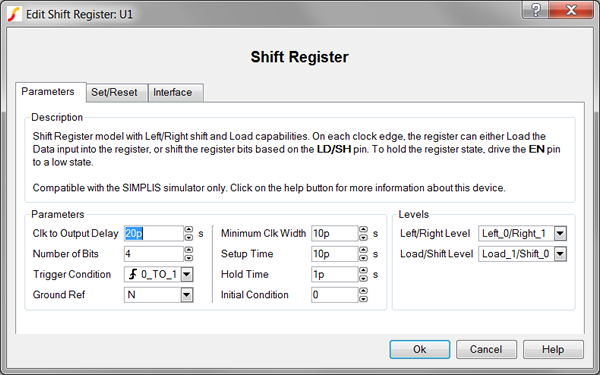Decrease Setup Time using down arrow
This screenshot has height=375, width=600.
(363, 258)
